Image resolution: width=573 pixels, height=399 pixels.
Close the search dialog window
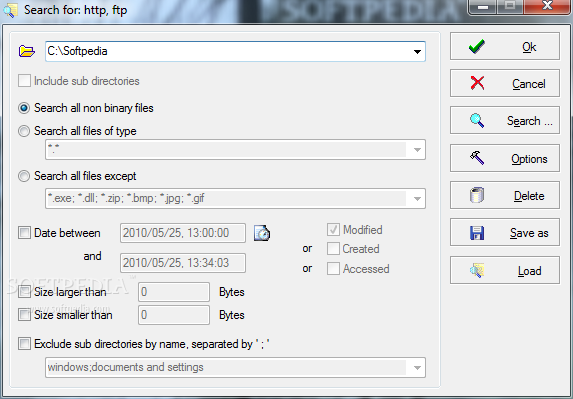547,6
